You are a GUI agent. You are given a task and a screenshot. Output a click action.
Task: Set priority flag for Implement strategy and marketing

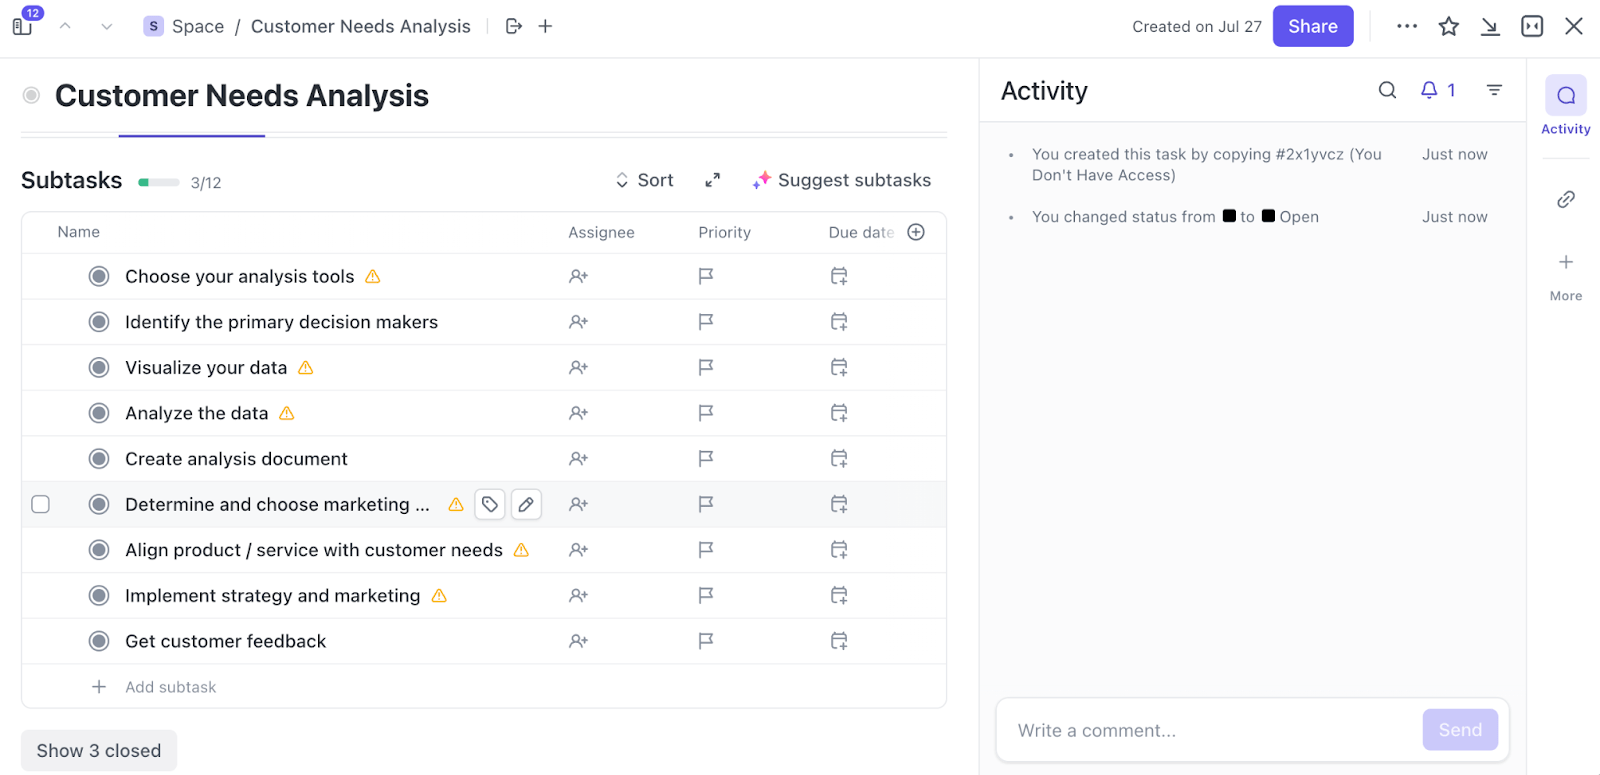pyautogui.click(x=706, y=595)
